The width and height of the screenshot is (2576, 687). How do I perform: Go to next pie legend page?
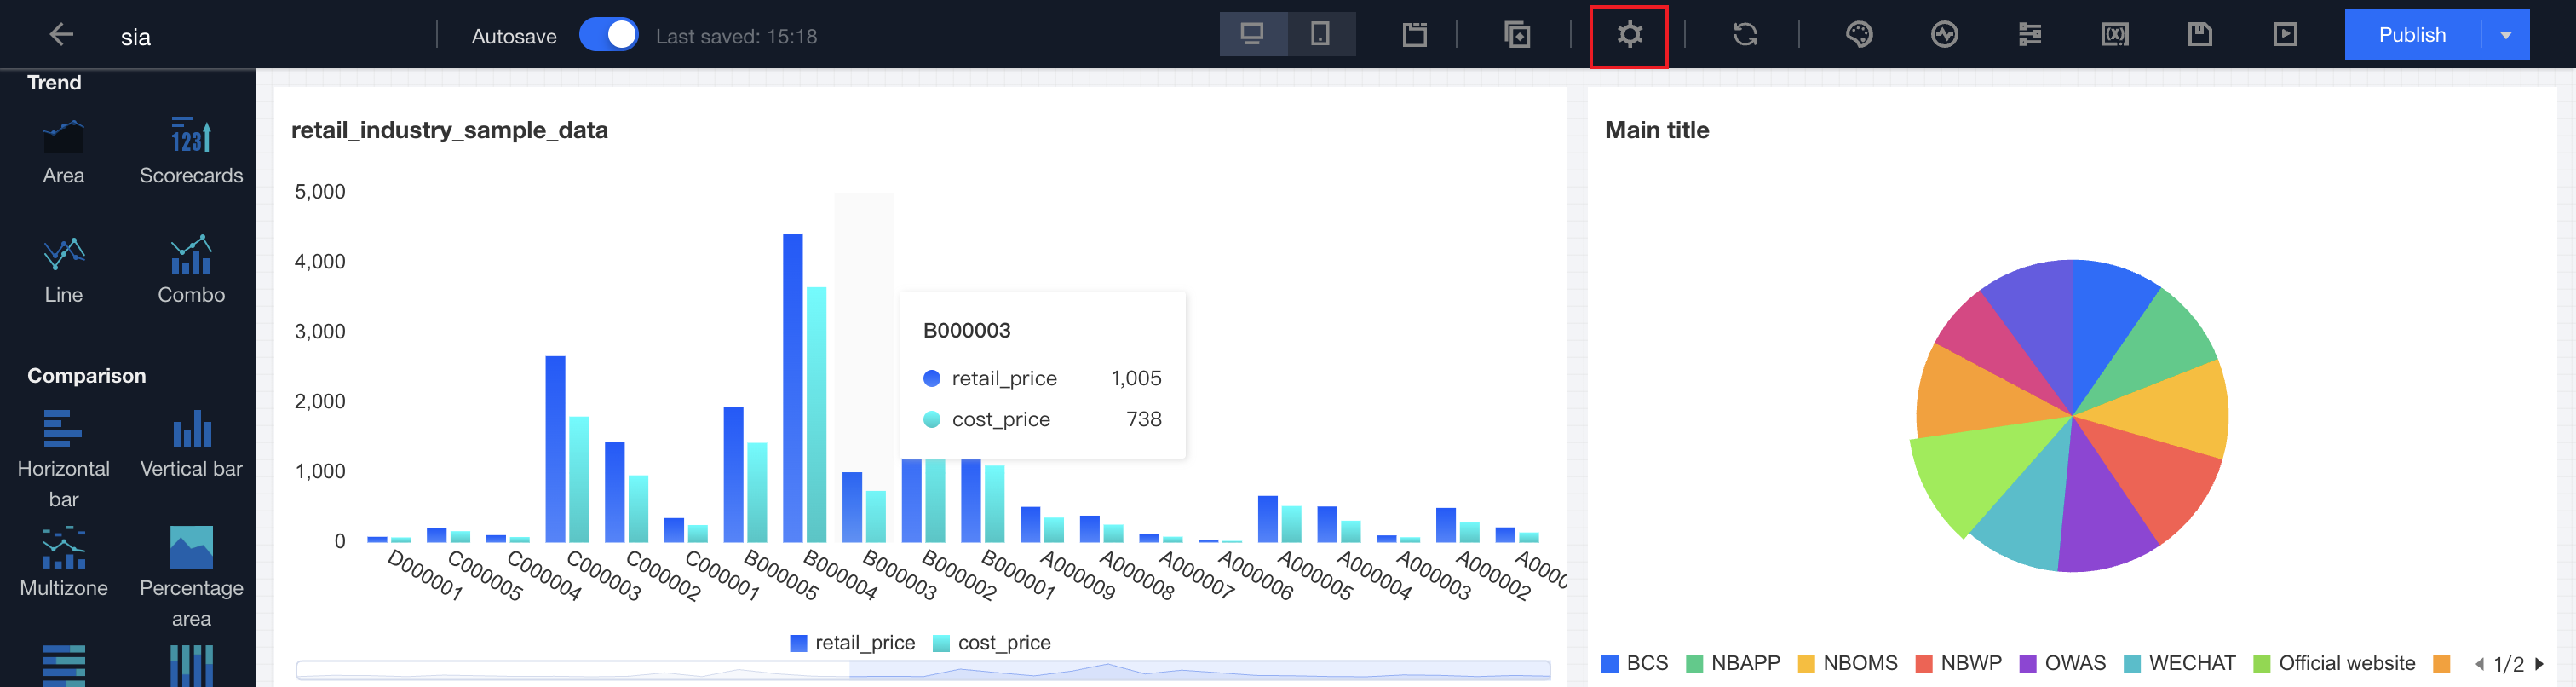tap(2539, 664)
